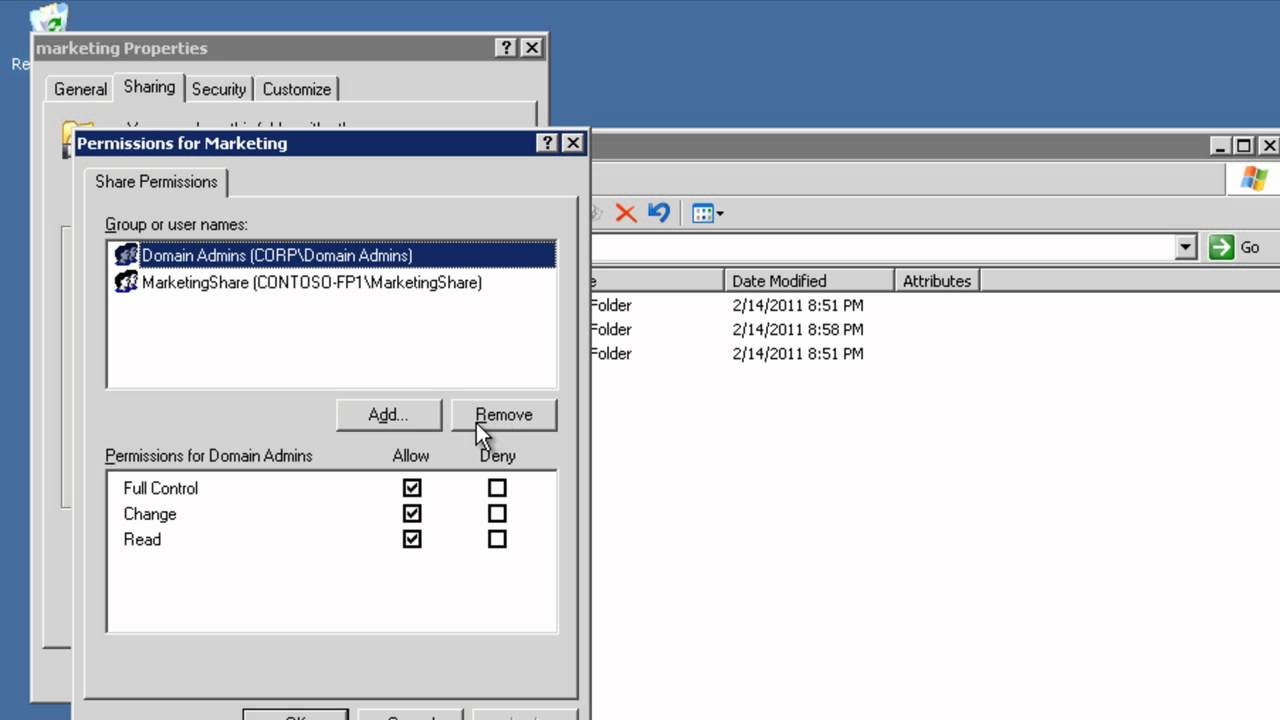Check Deny for Full Control
Viewport: 1280px width, 720px height.
pos(497,488)
